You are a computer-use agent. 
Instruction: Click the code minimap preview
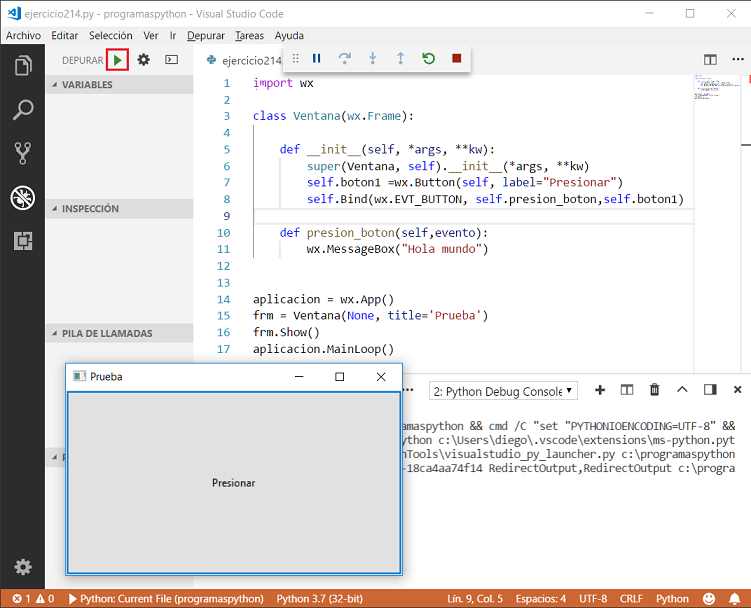click(717, 87)
